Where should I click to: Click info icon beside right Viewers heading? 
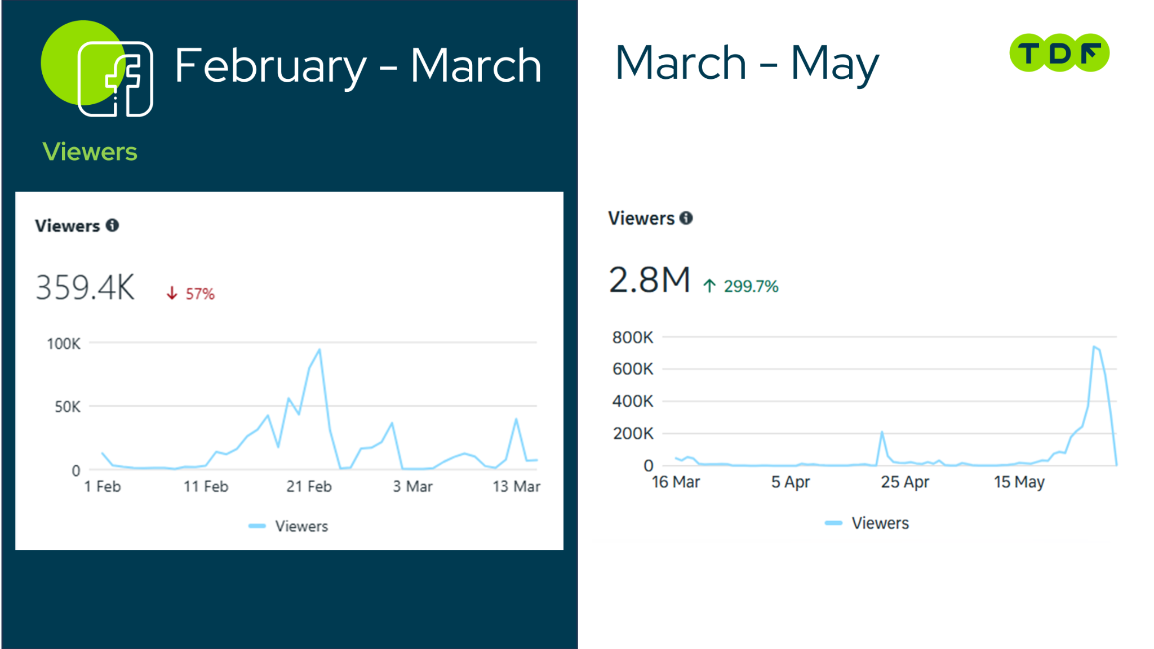point(686,218)
